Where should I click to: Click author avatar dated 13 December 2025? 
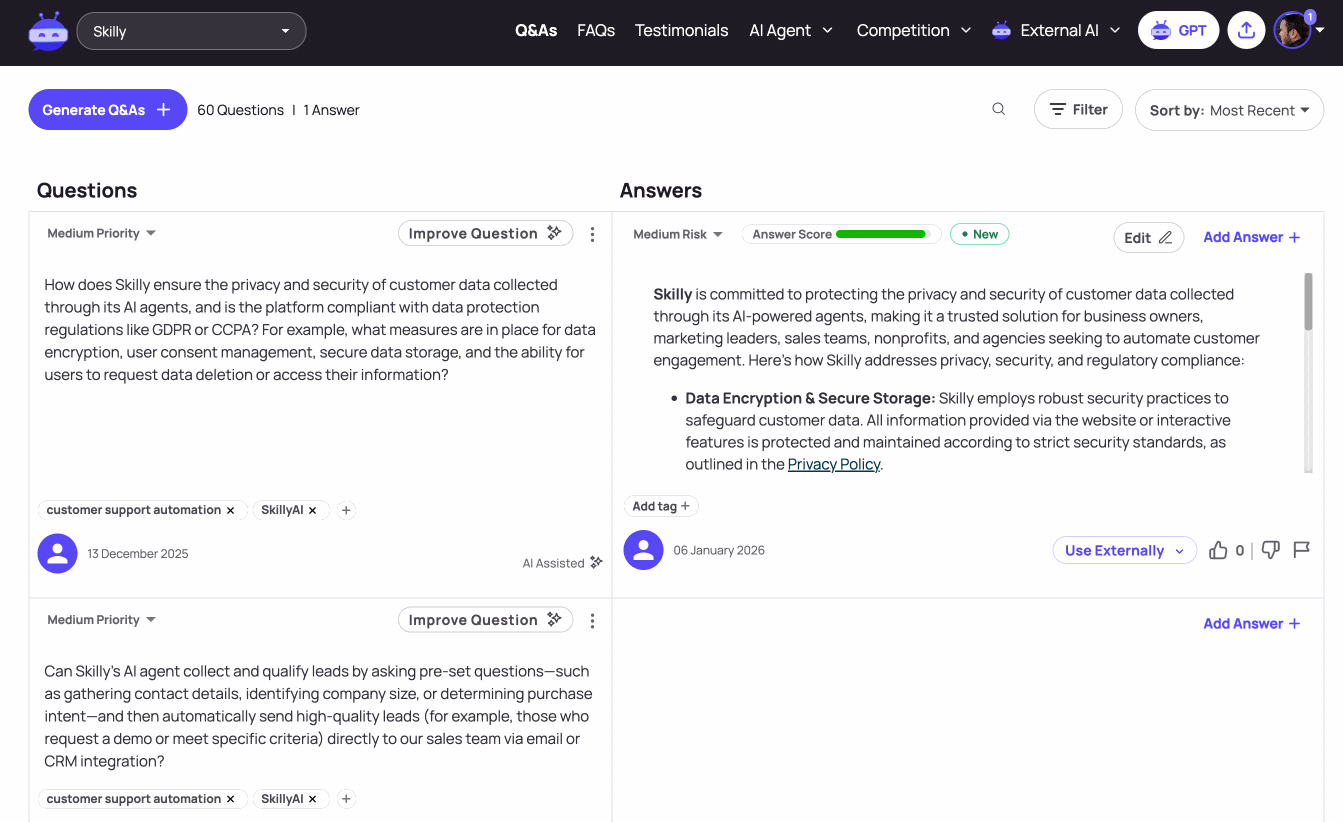click(57, 553)
